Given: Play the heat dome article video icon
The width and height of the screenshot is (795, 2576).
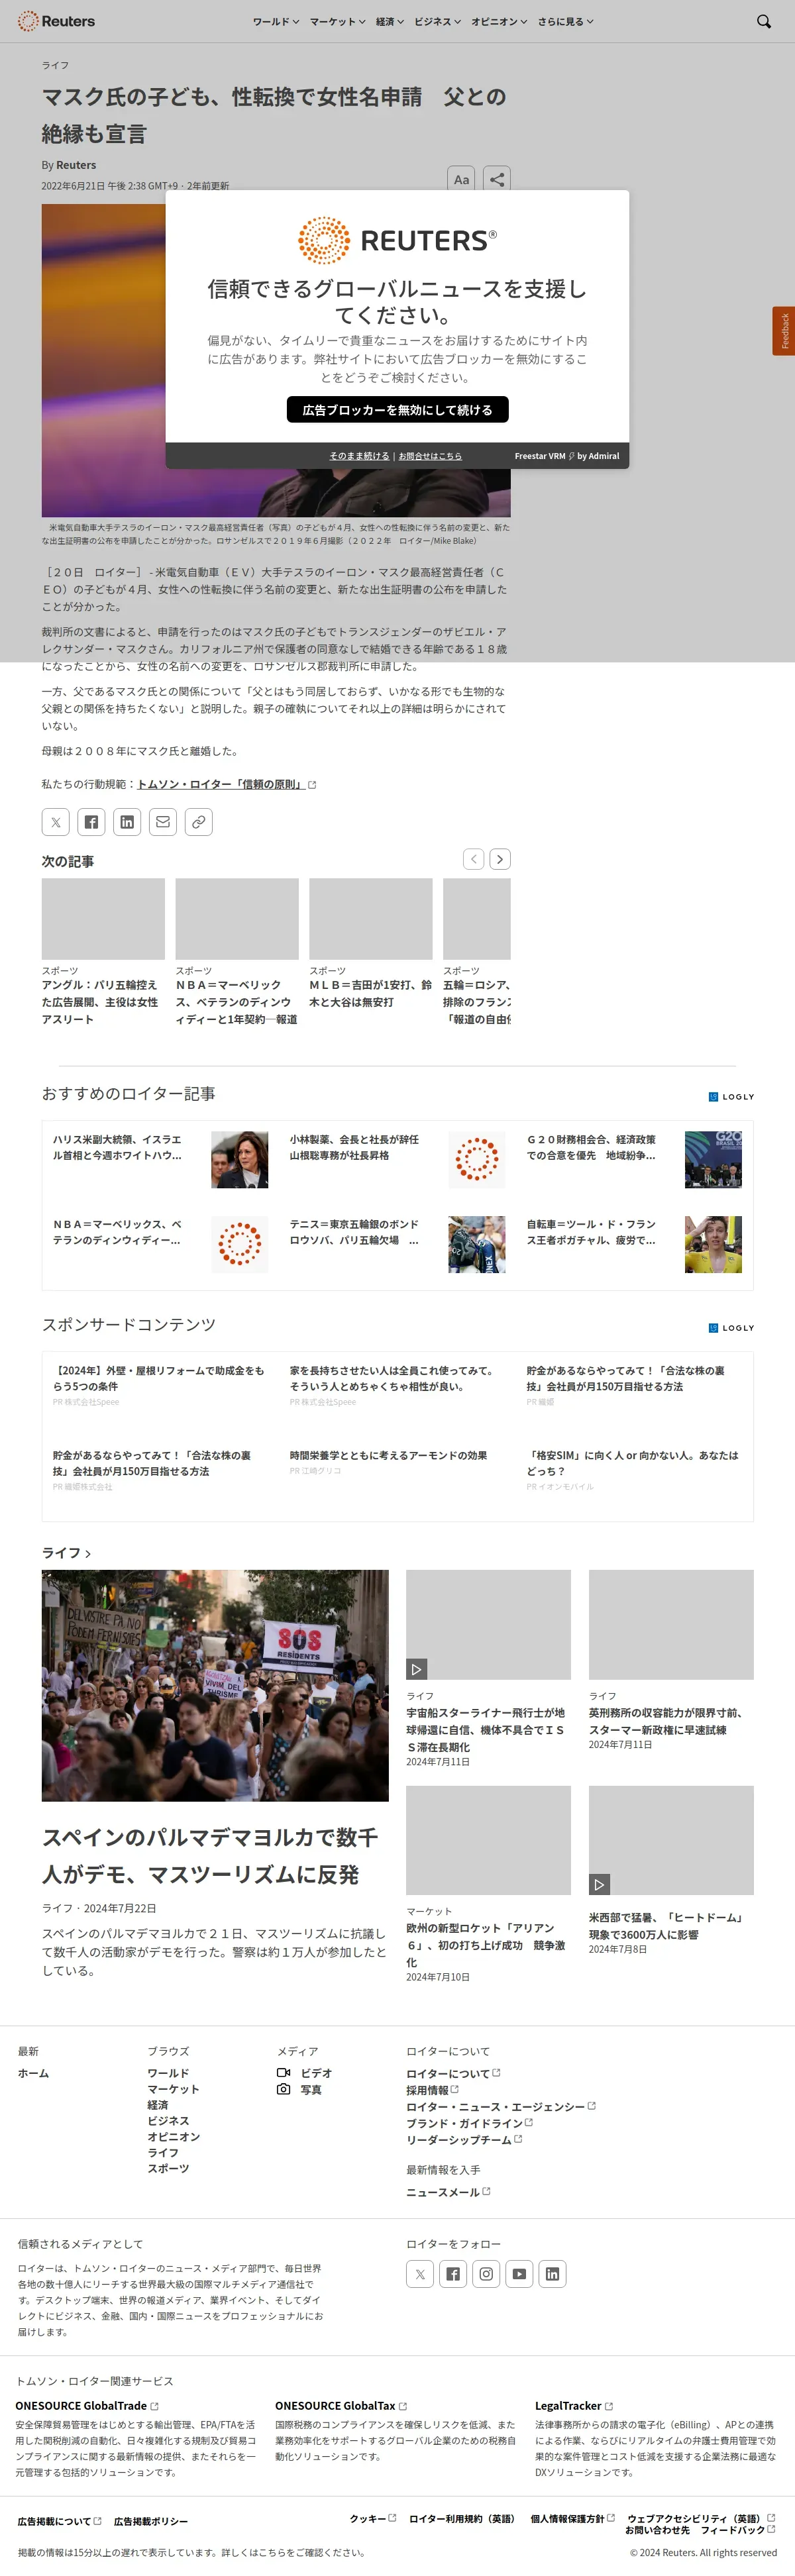Looking at the screenshot, I should tap(600, 1884).
